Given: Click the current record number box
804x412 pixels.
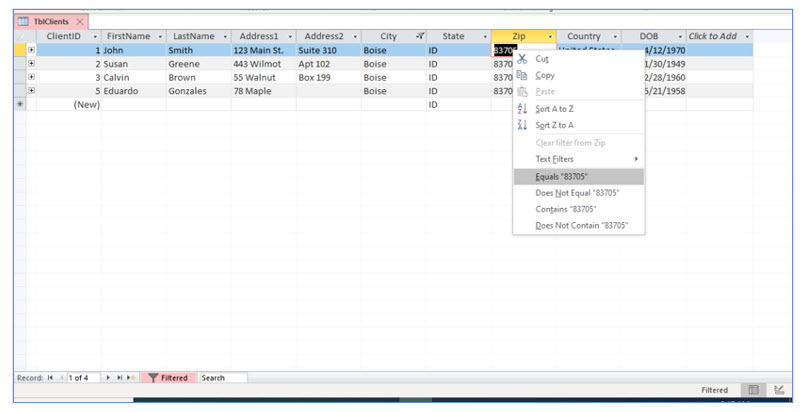Looking at the screenshot, I should [84, 378].
